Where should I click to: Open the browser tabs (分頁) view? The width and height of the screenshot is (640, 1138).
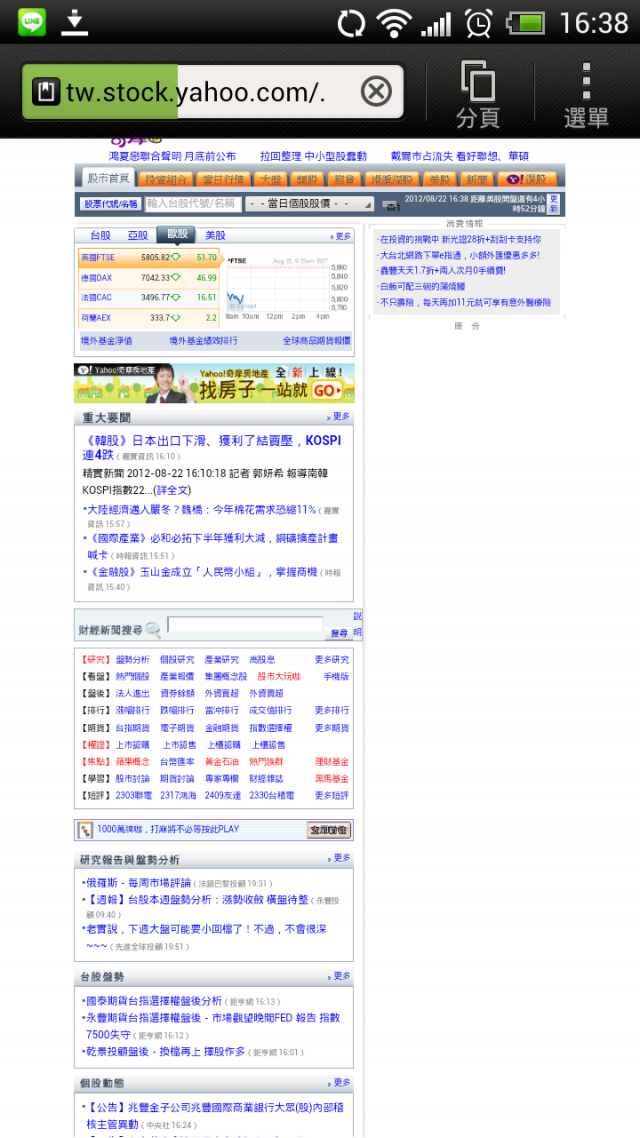tap(478, 94)
